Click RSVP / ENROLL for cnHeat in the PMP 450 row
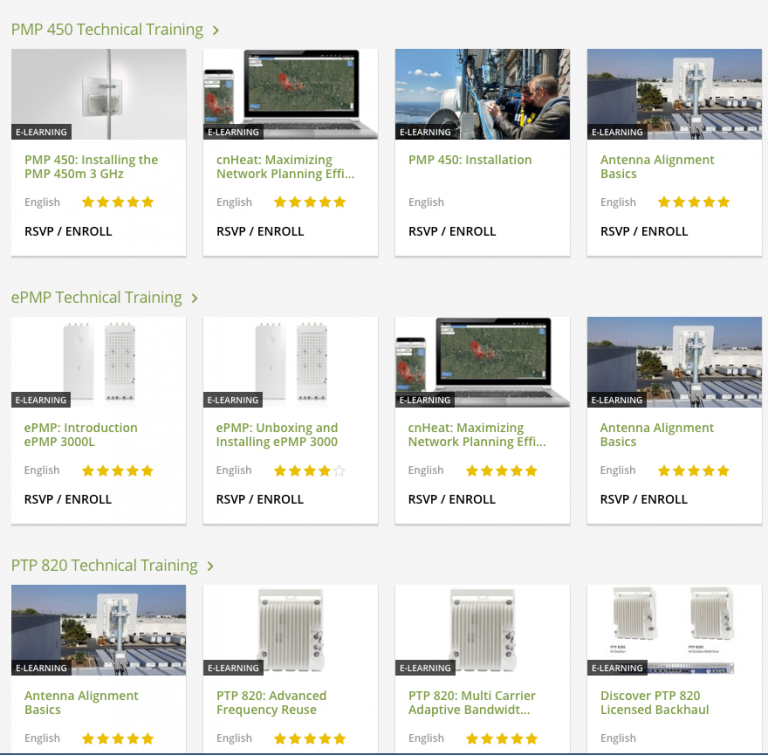 [260, 231]
